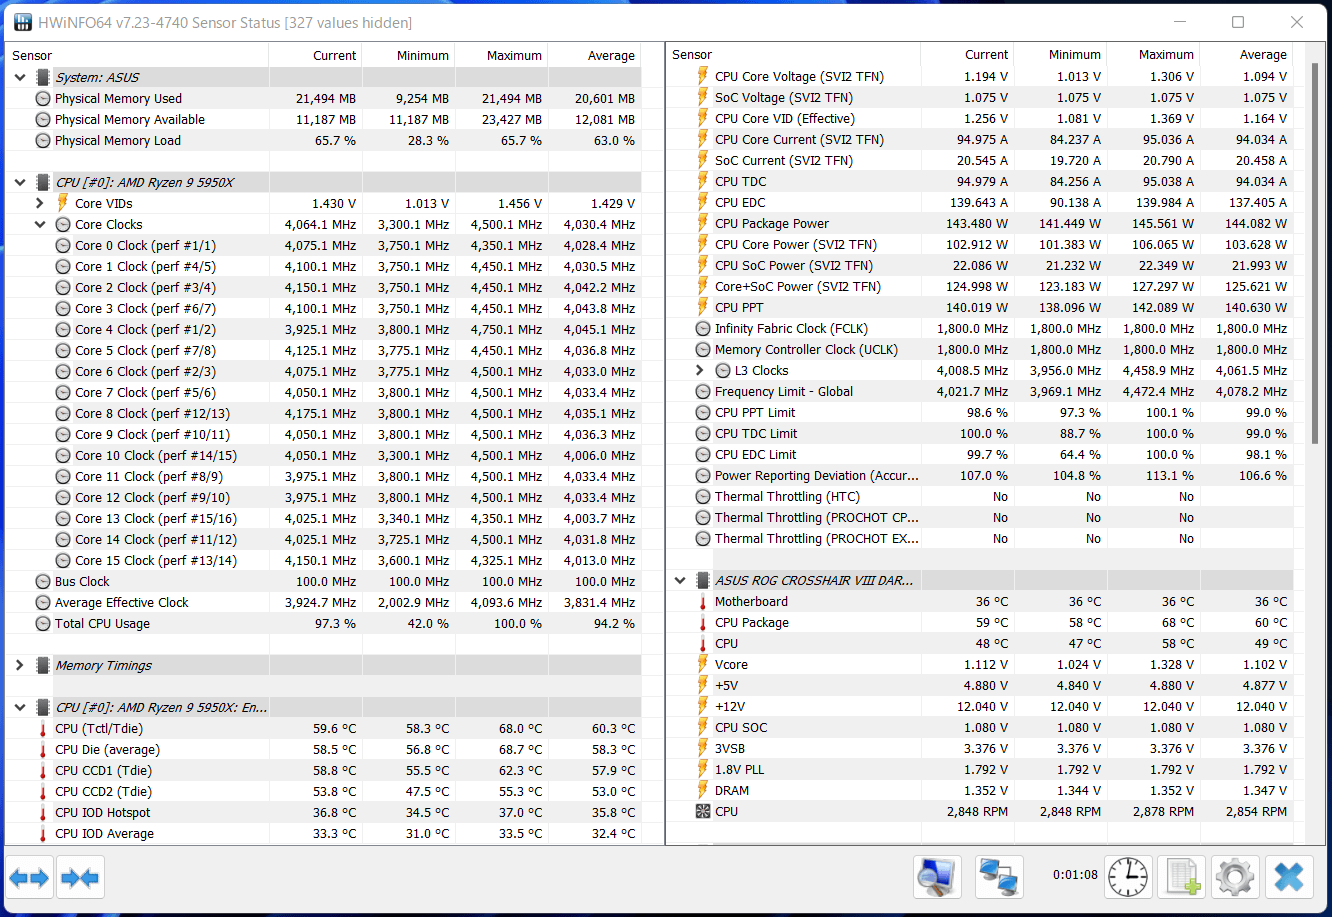Collapse the CPU [#0]: AMD Ryzen 9 5950X section
The width and height of the screenshot is (1332, 917).
20,182
